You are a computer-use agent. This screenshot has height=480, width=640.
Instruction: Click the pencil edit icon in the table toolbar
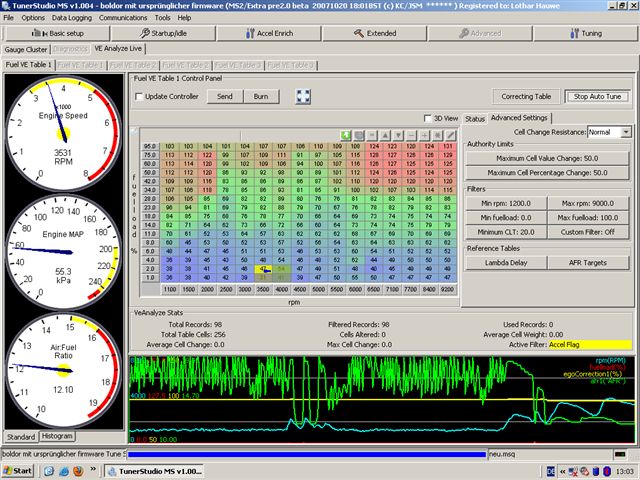450,134
